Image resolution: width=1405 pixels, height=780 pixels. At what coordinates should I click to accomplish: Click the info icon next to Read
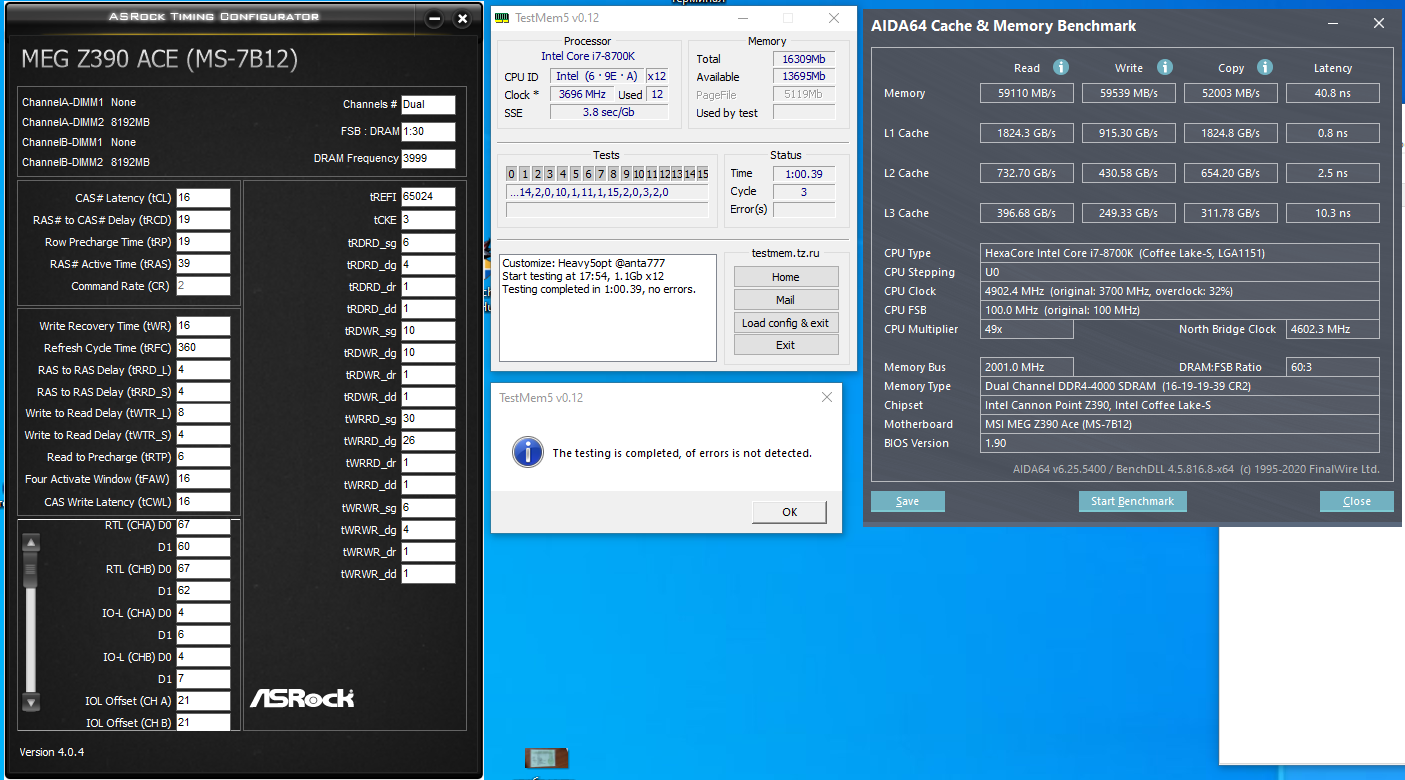pos(1061,68)
